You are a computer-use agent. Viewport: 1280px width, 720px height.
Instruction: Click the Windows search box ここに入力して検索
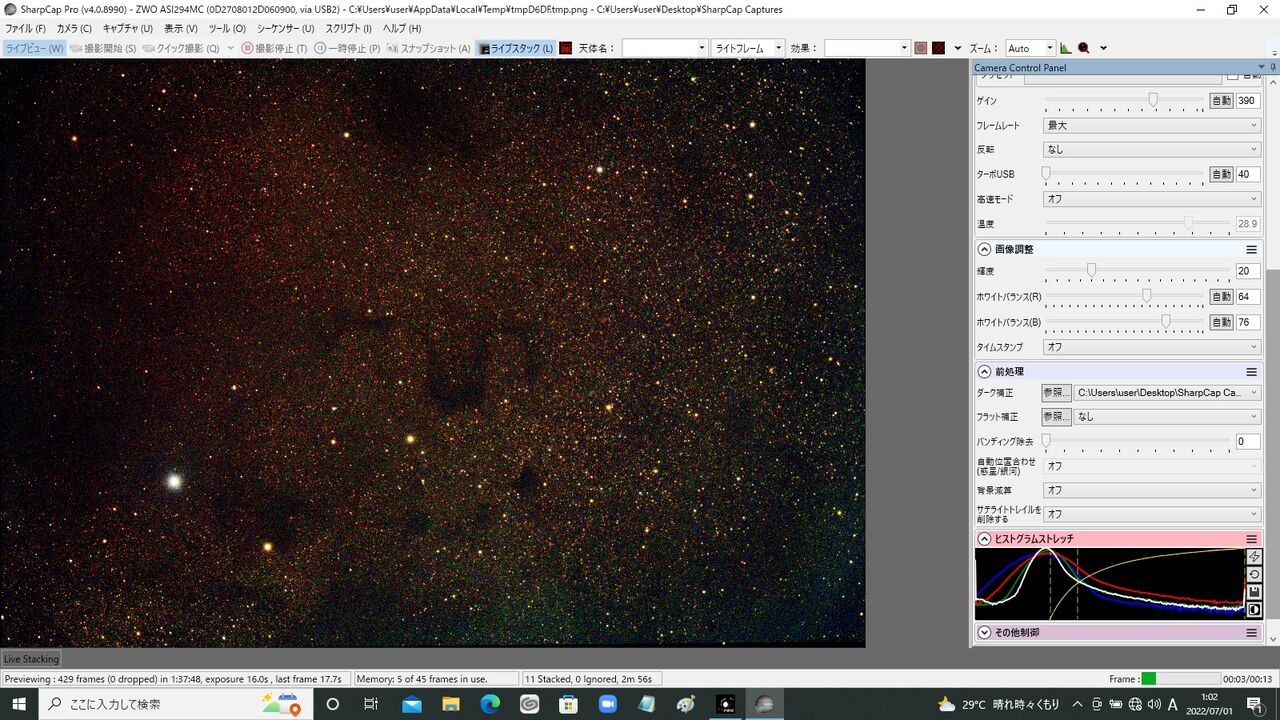175,704
